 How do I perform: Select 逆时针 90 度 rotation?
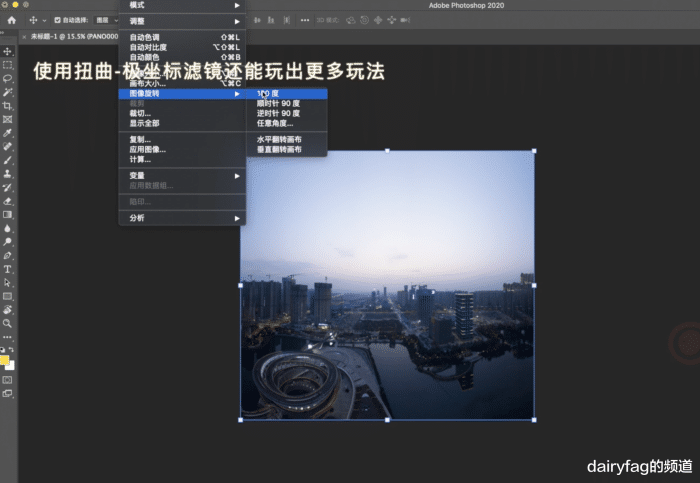click(287, 113)
